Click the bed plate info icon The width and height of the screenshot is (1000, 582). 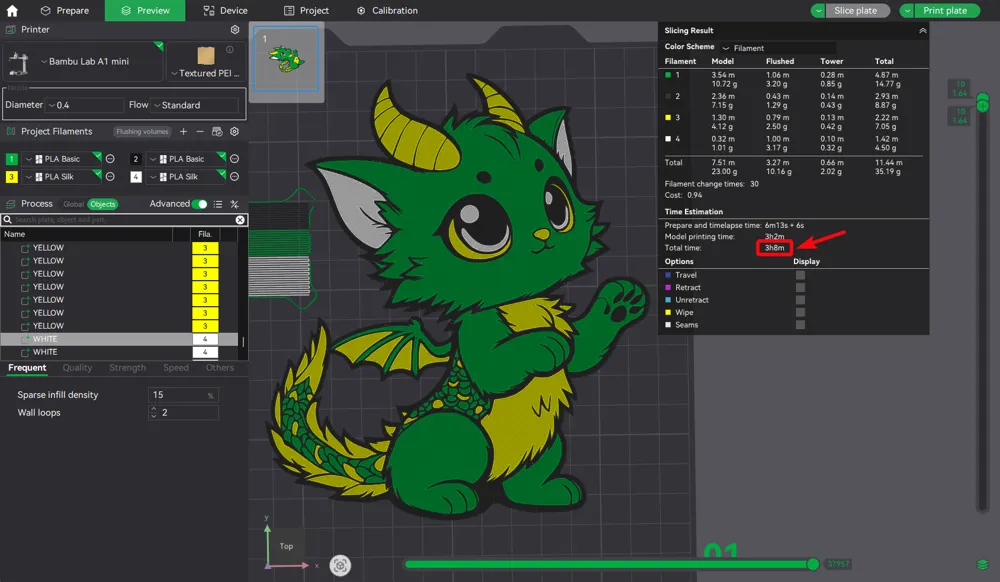click(230, 49)
